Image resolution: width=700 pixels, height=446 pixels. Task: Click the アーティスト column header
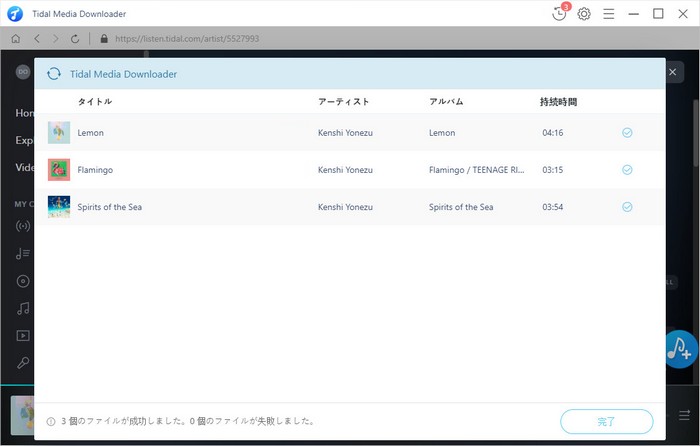click(344, 101)
